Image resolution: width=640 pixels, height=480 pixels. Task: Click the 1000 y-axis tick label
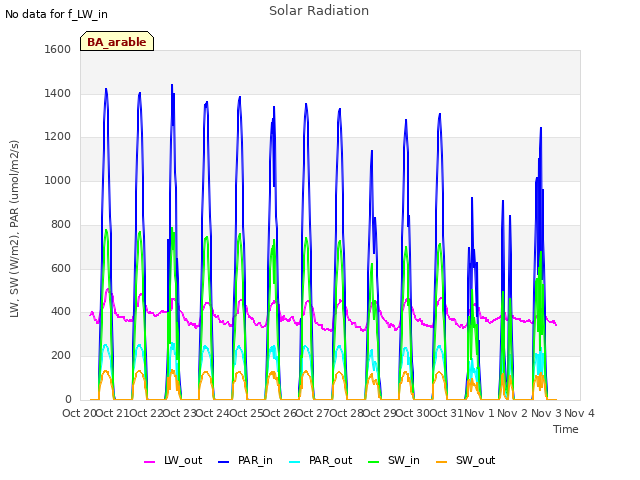[58, 180]
